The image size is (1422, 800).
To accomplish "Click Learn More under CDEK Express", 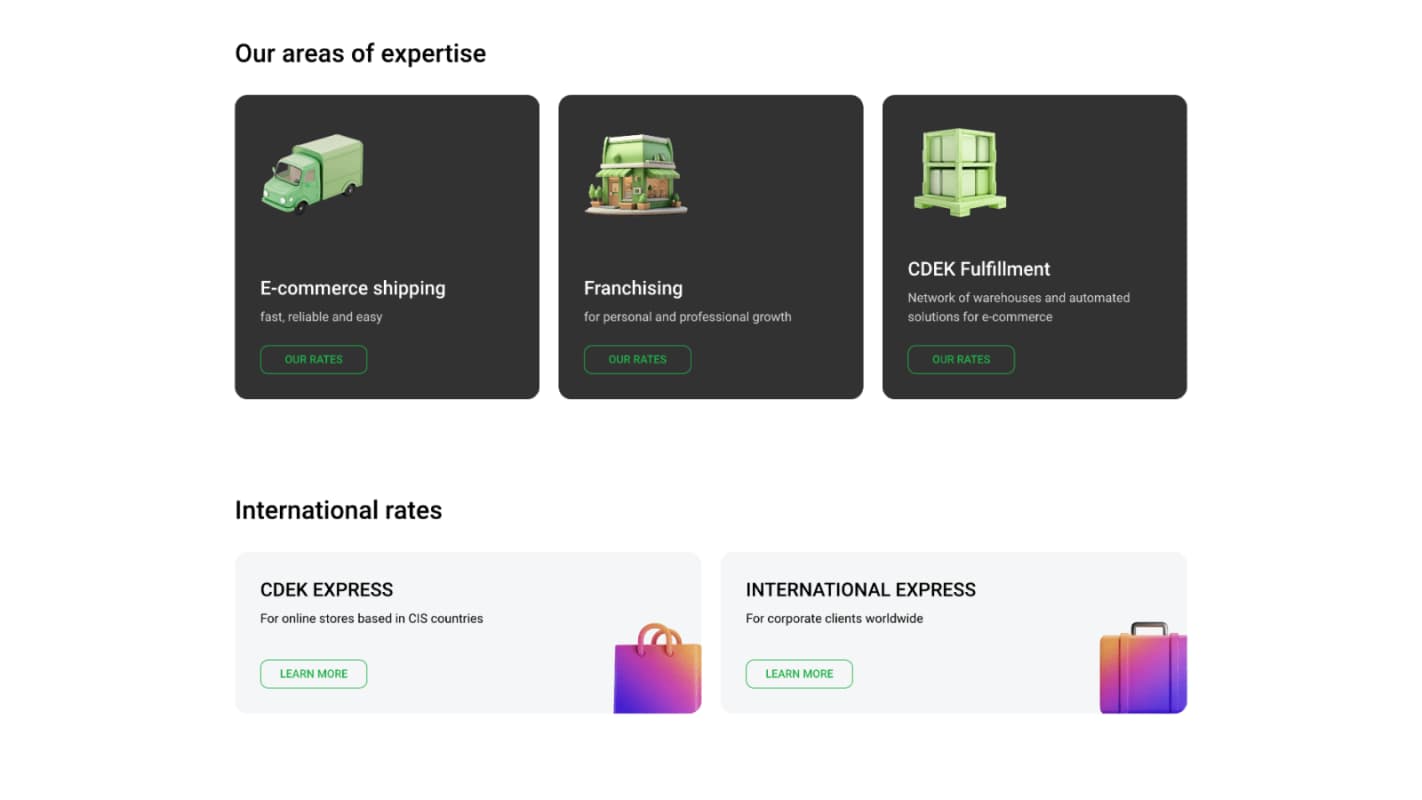I will tap(313, 674).
